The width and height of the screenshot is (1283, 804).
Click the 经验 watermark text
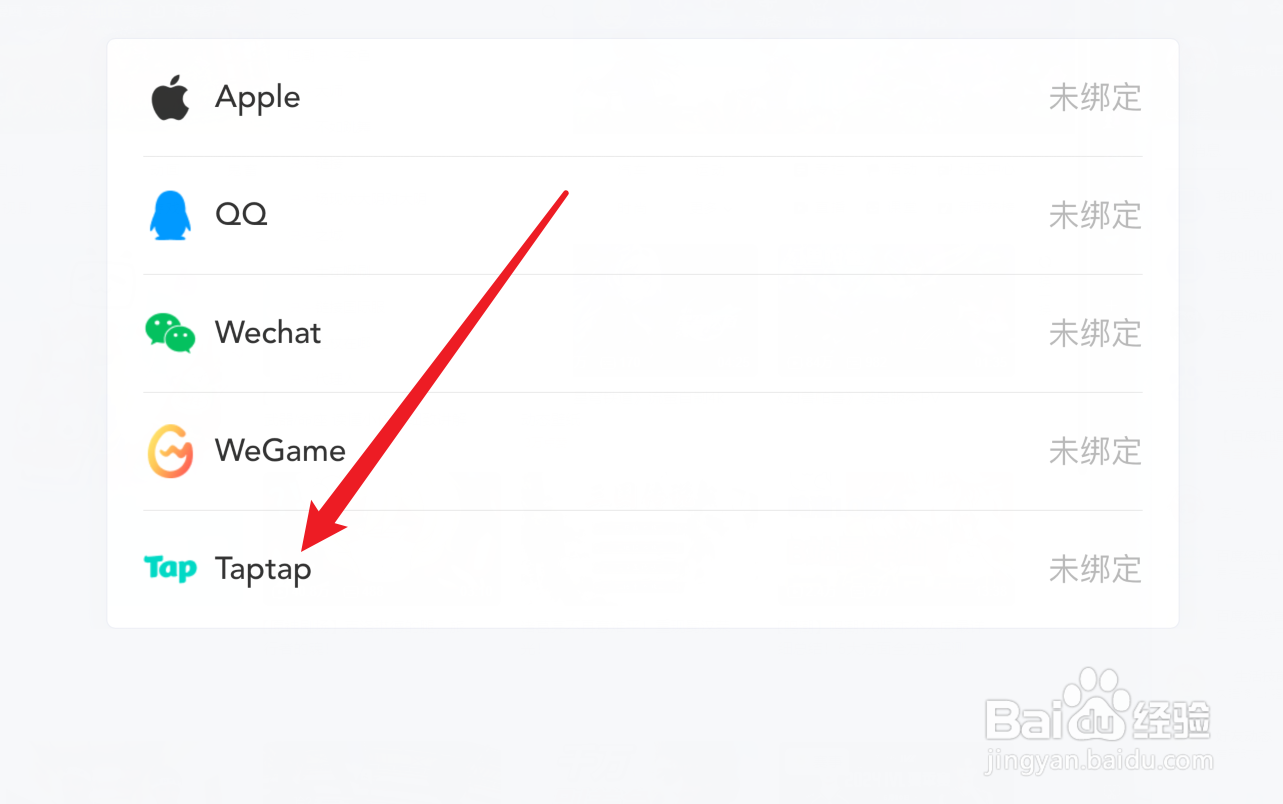click(1171, 720)
